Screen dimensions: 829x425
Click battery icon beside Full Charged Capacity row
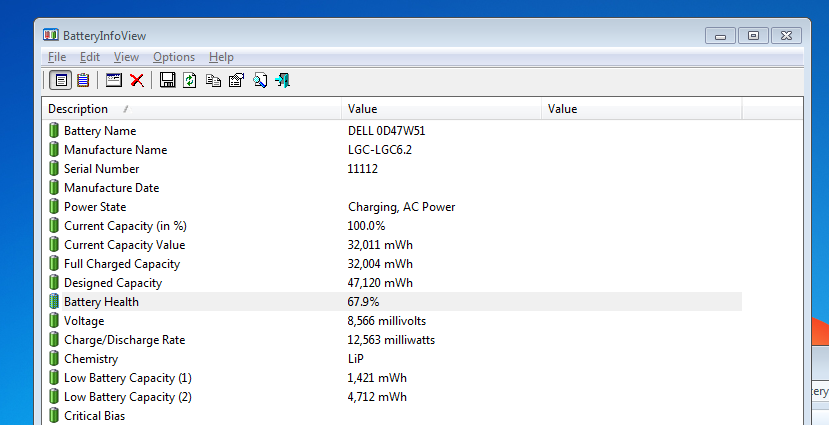coord(53,263)
